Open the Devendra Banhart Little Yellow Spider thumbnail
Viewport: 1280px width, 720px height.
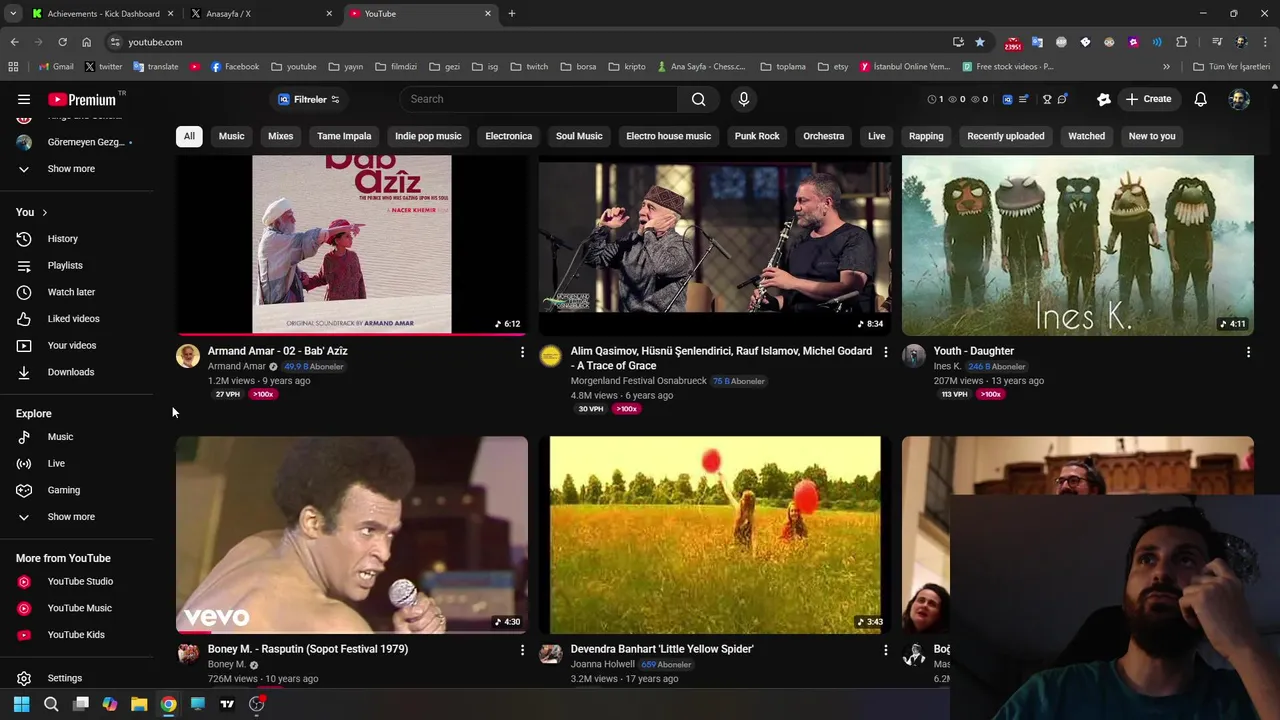coord(715,535)
